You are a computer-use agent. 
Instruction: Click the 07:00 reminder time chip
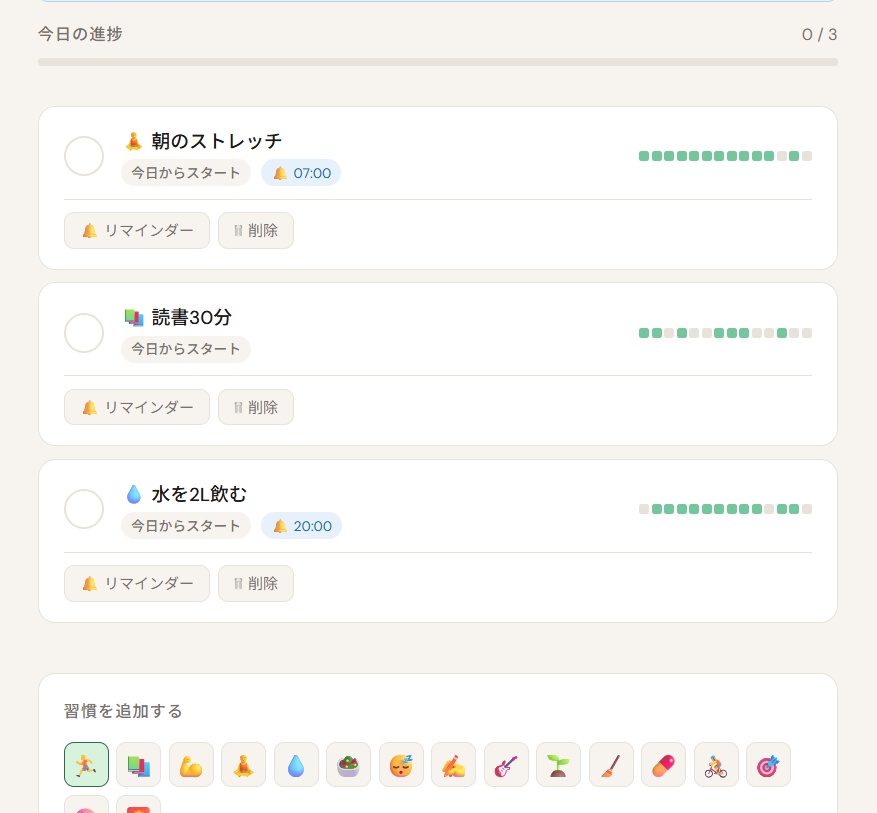point(301,172)
